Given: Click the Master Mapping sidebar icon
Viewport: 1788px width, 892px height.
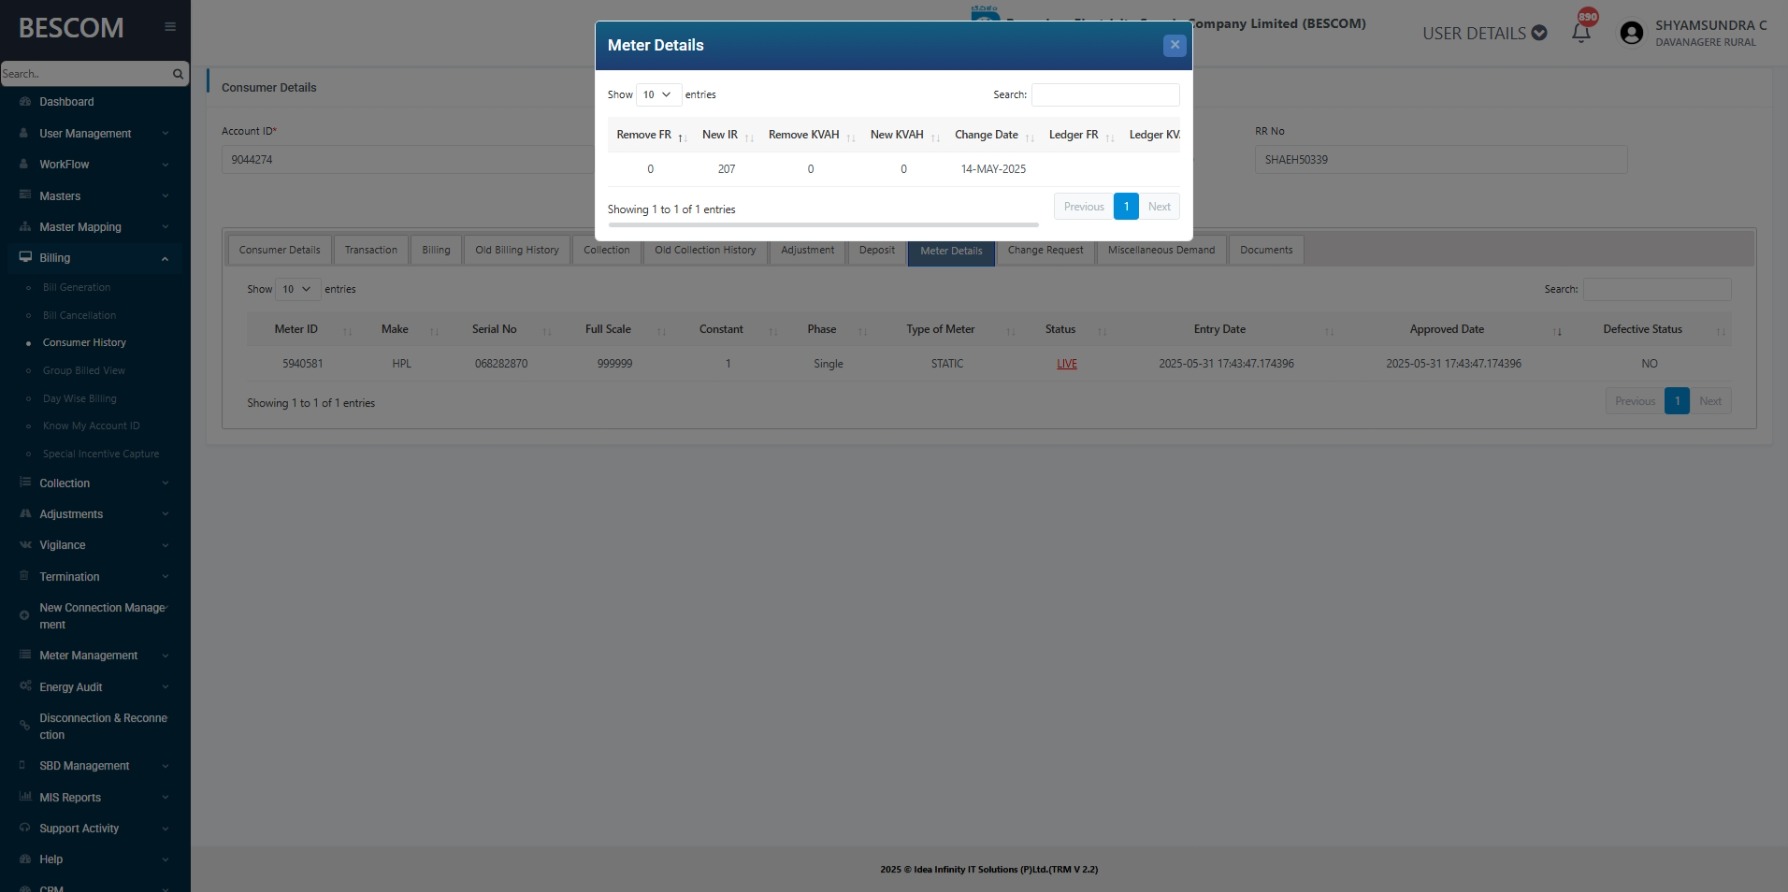Looking at the screenshot, I should (25, 227).
